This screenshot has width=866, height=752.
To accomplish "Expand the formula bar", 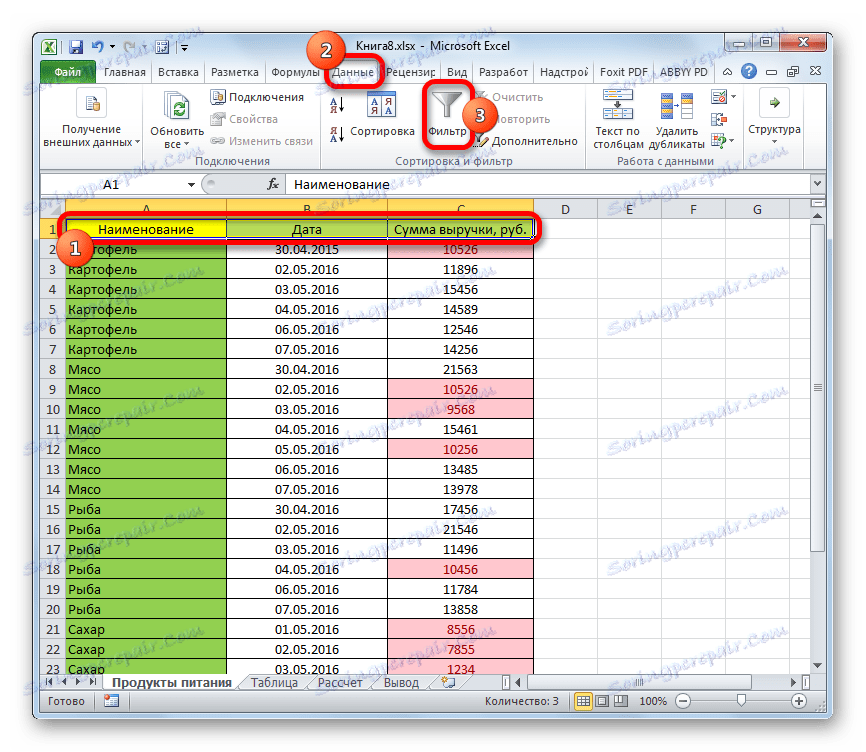I will [x=817, y=183].
